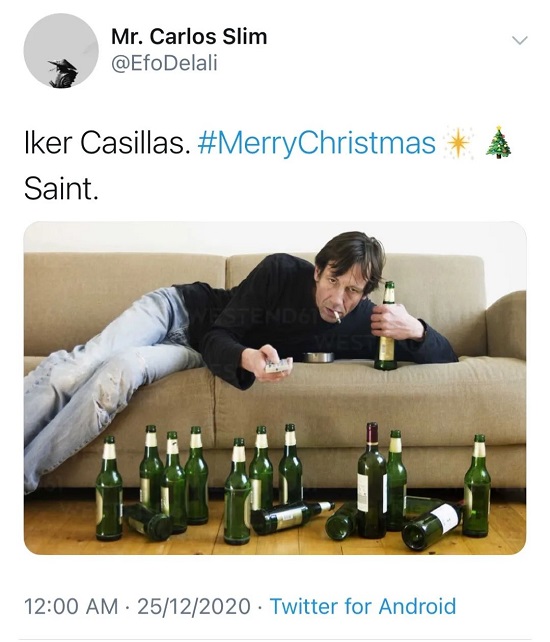Click the 25/12/2020 date
The height and width of the screenshot is (642, 550).
click(x=194, y=606)
